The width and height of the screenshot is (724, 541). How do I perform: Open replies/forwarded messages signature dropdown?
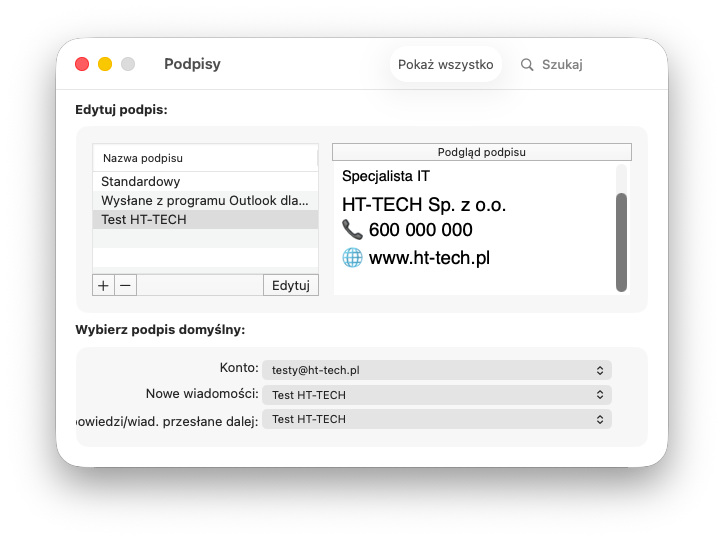point(437,419)
